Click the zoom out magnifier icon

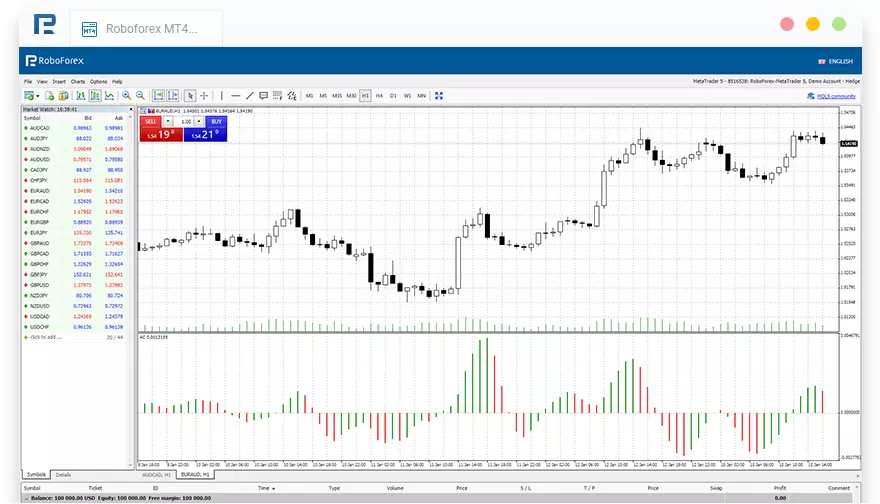pyautogui.click(x=140, y=96)
